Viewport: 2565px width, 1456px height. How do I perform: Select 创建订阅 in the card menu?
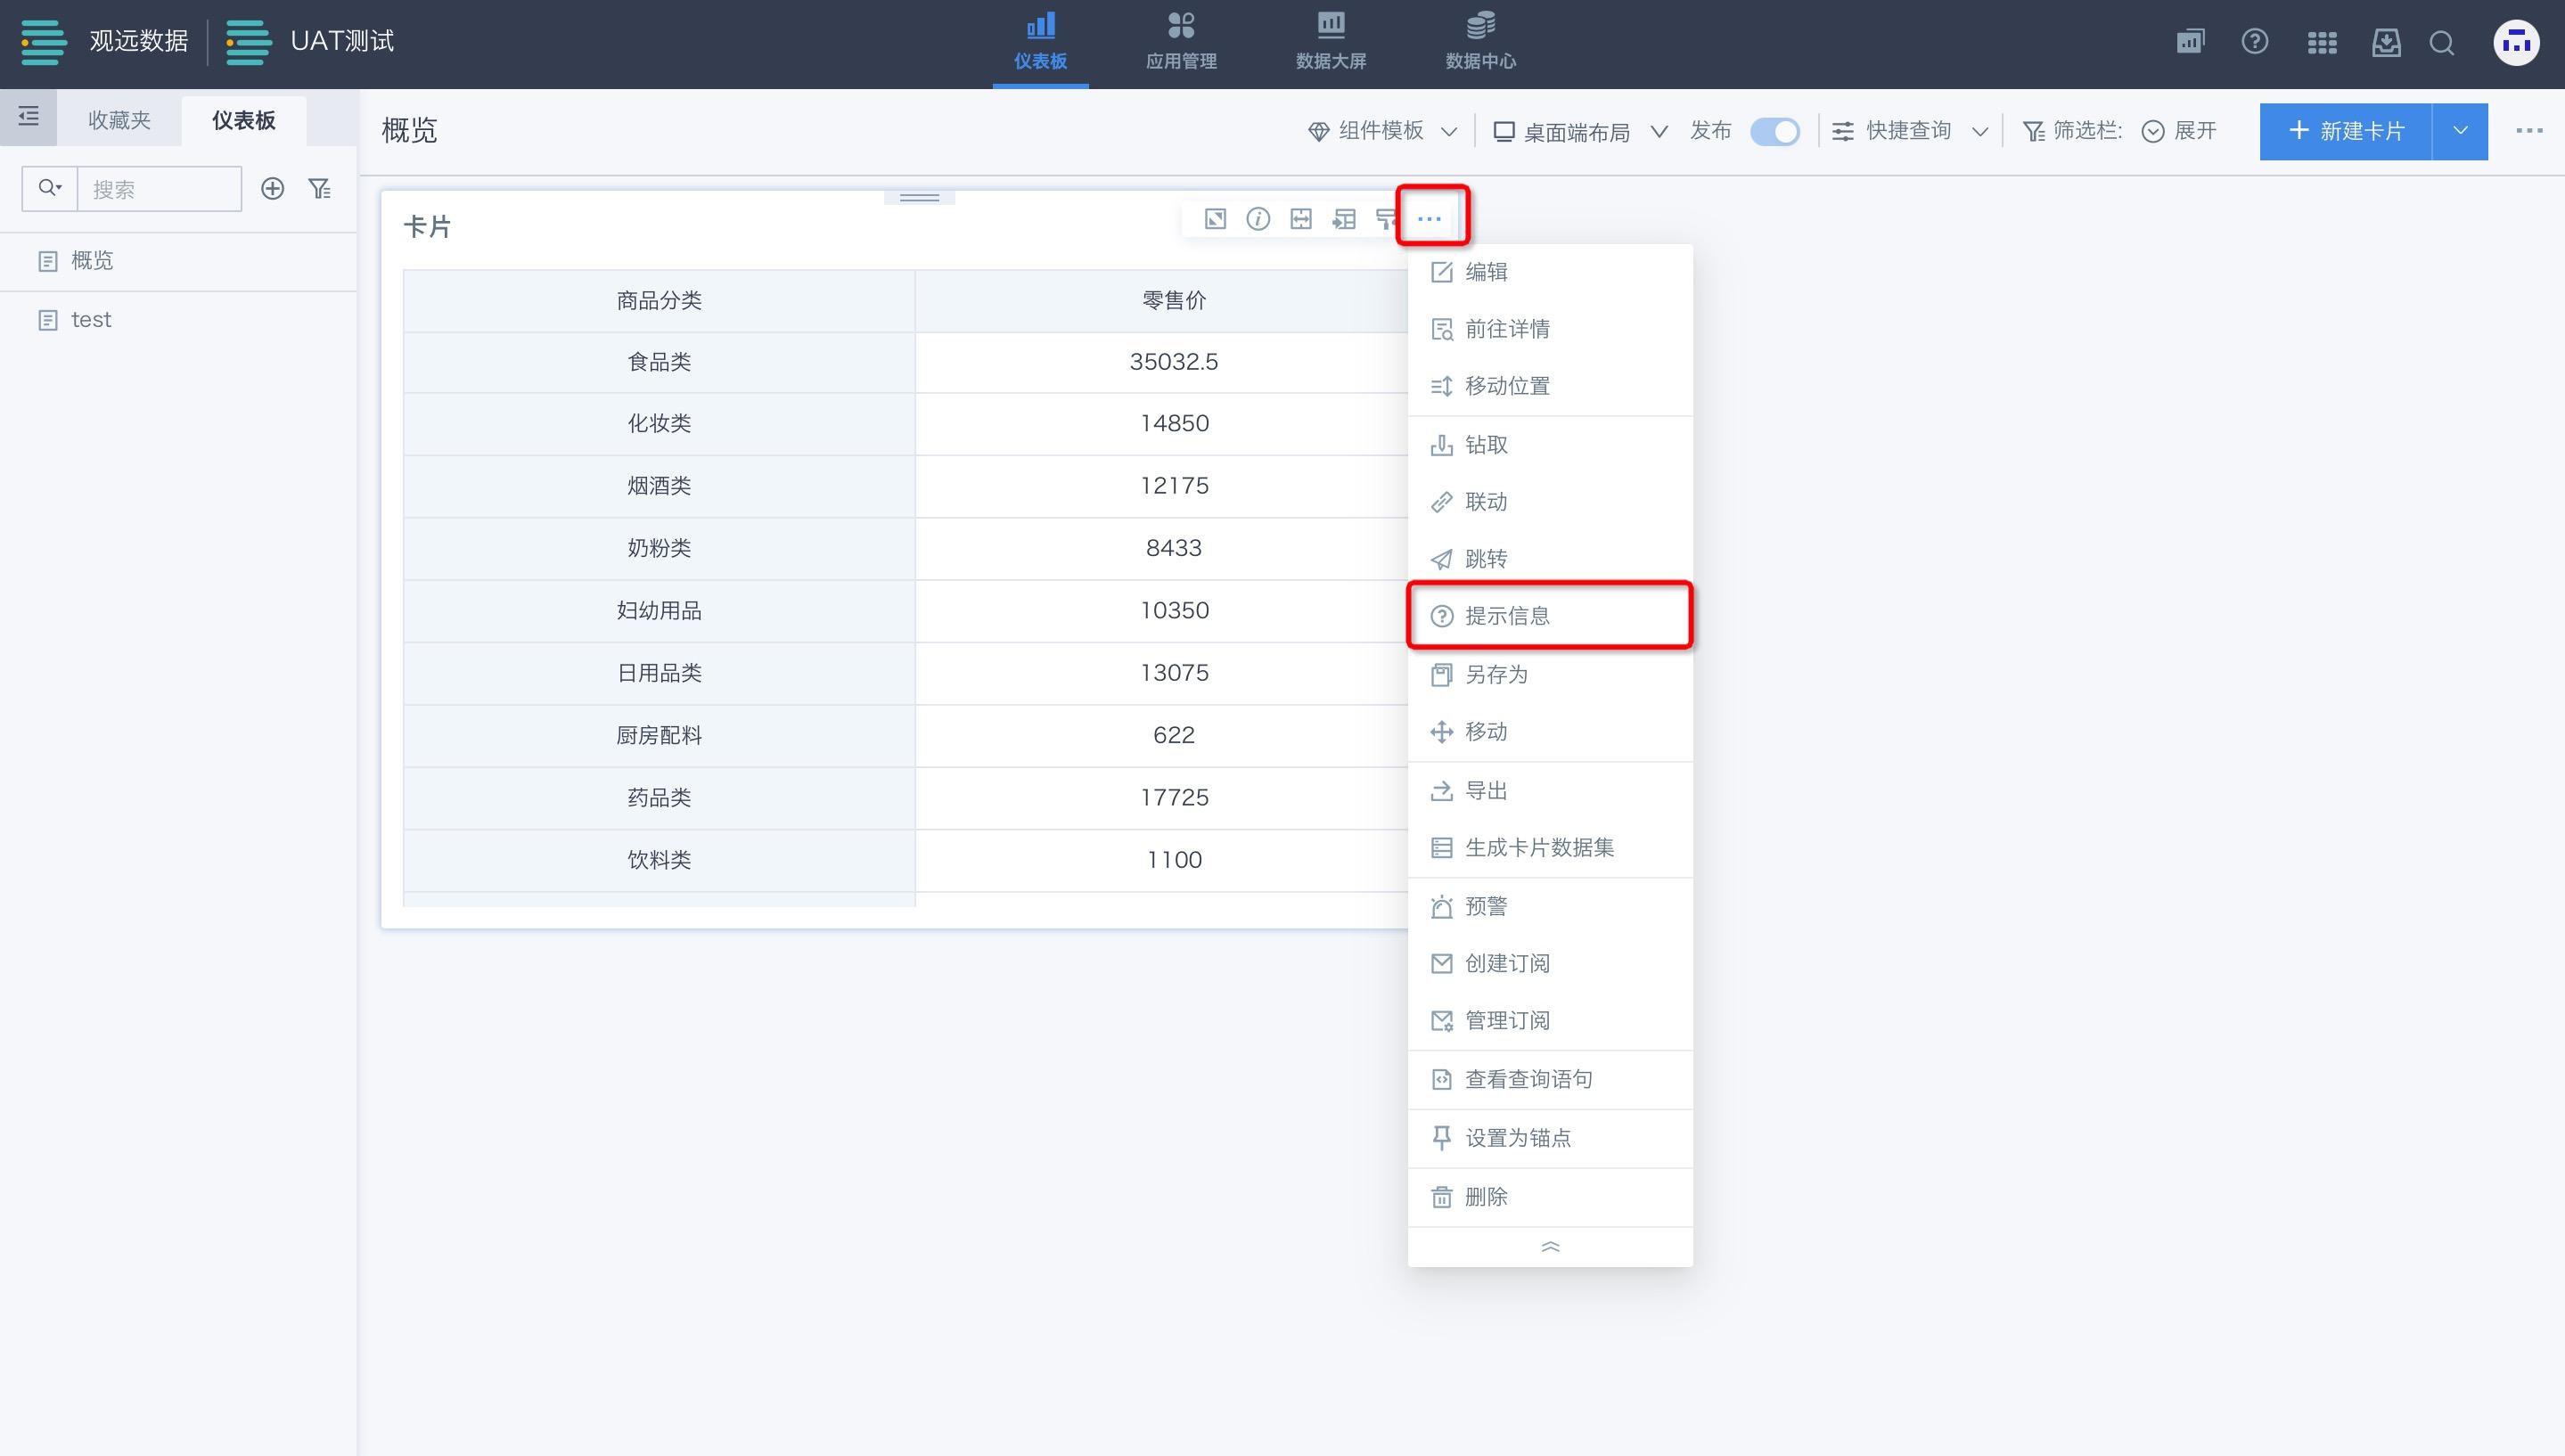coord(1550,964)
